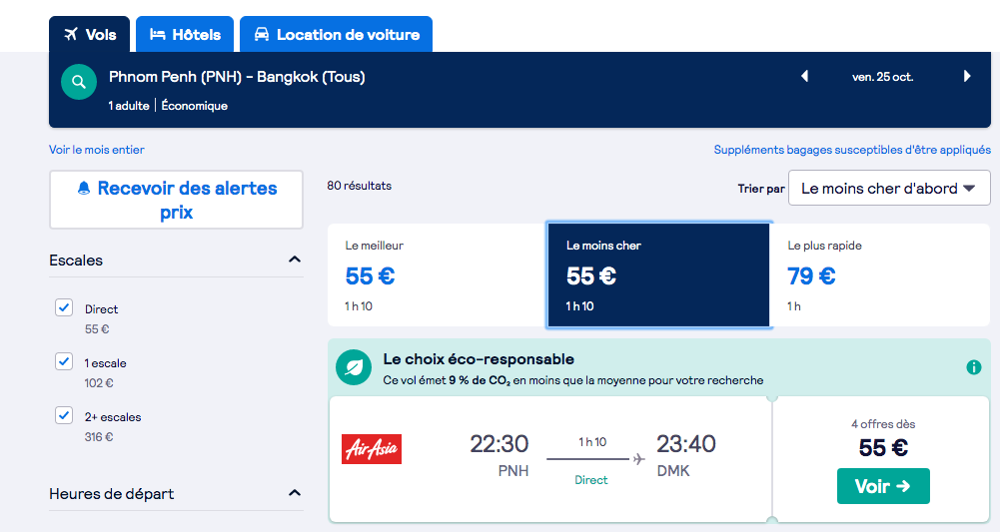Collapse the Heures de départ section

tap(295, 493)
